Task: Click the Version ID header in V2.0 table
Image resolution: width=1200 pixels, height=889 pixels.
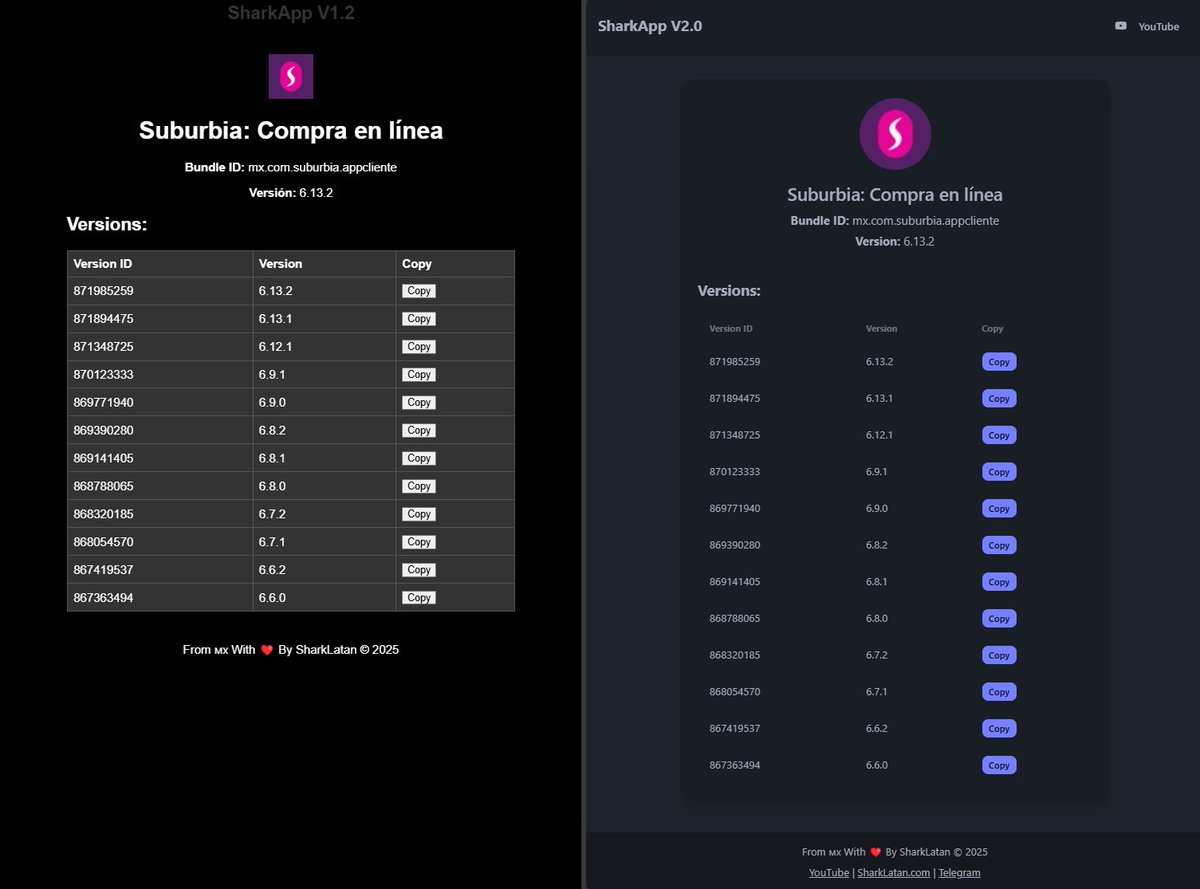Action: coord(731,328)
